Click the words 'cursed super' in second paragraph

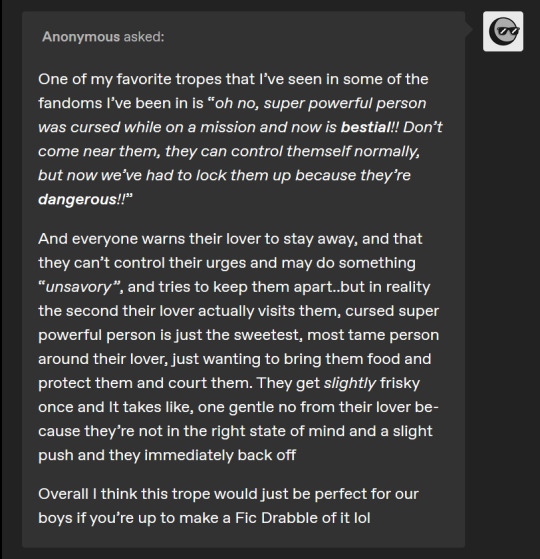tap(392, 311)
